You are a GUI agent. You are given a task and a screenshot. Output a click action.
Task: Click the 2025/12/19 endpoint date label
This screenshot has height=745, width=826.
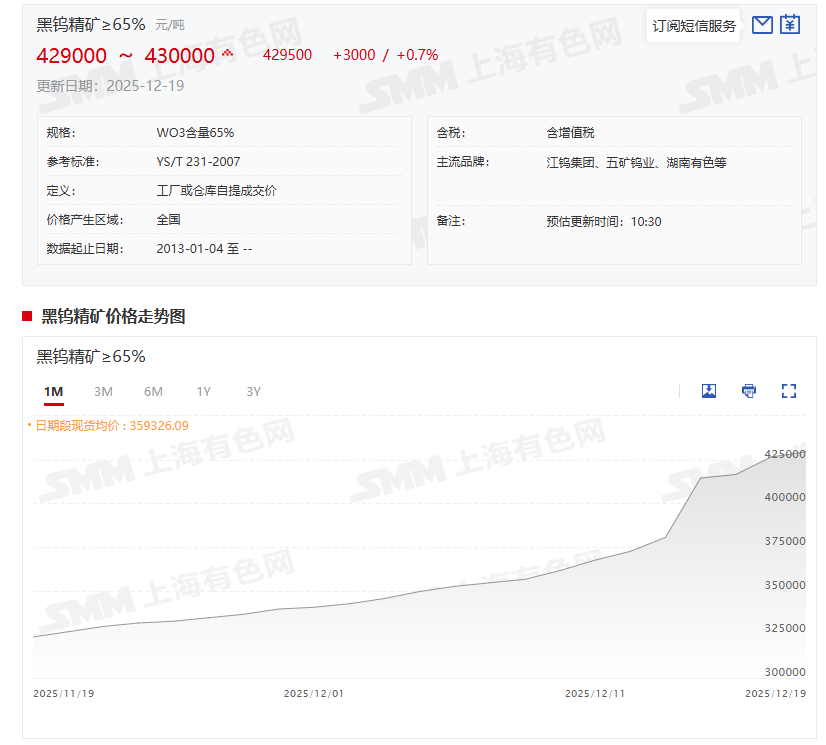(775, 693)
